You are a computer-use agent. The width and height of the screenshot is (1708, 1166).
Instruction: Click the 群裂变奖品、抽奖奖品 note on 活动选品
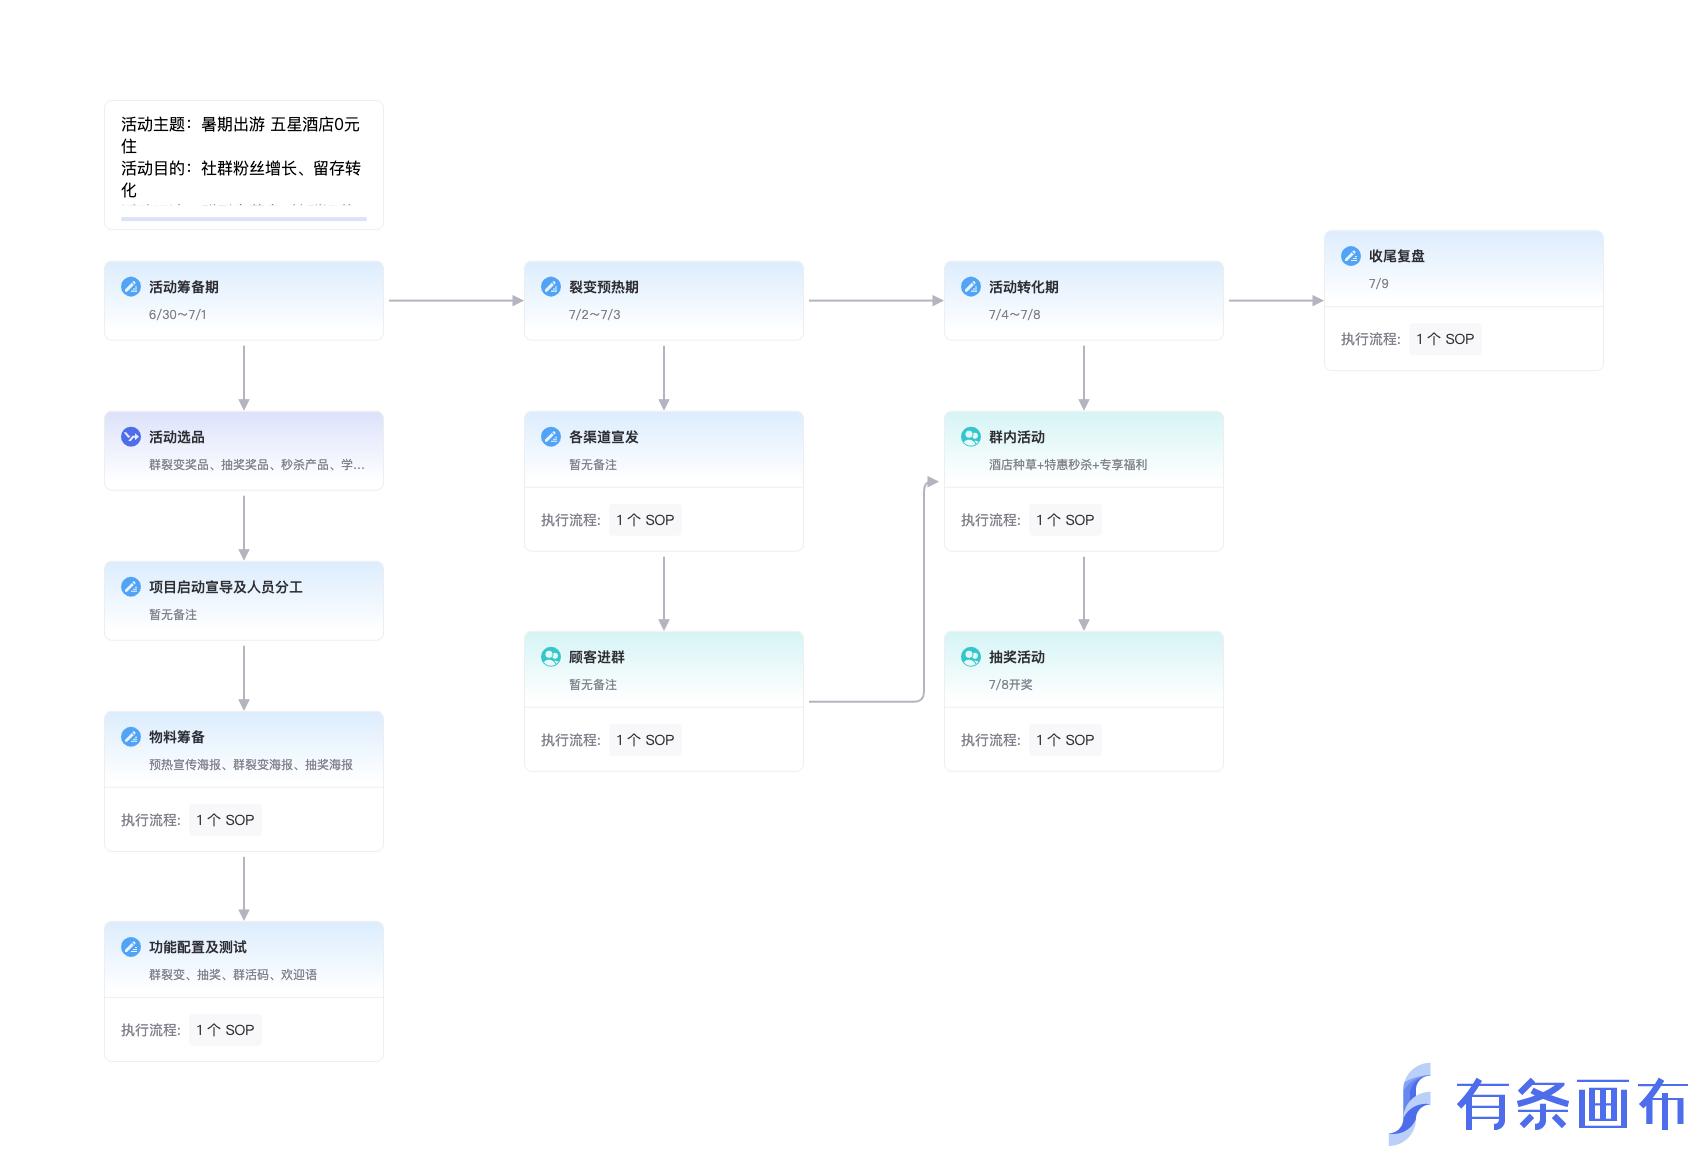[x=257, y=465]
